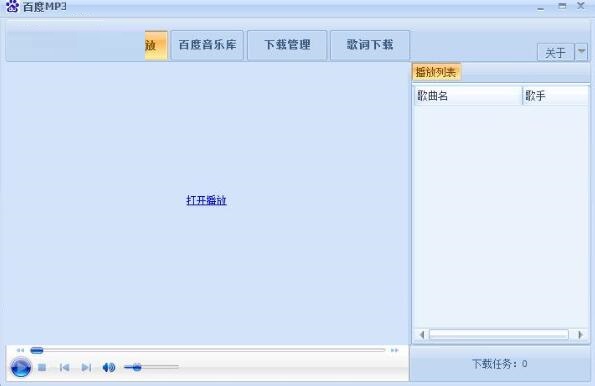The height and width of the screenshot is (386, 595).
Task: Switch to the 下载管理 tab
Action: pyautogui.click(x=287, y=45)
